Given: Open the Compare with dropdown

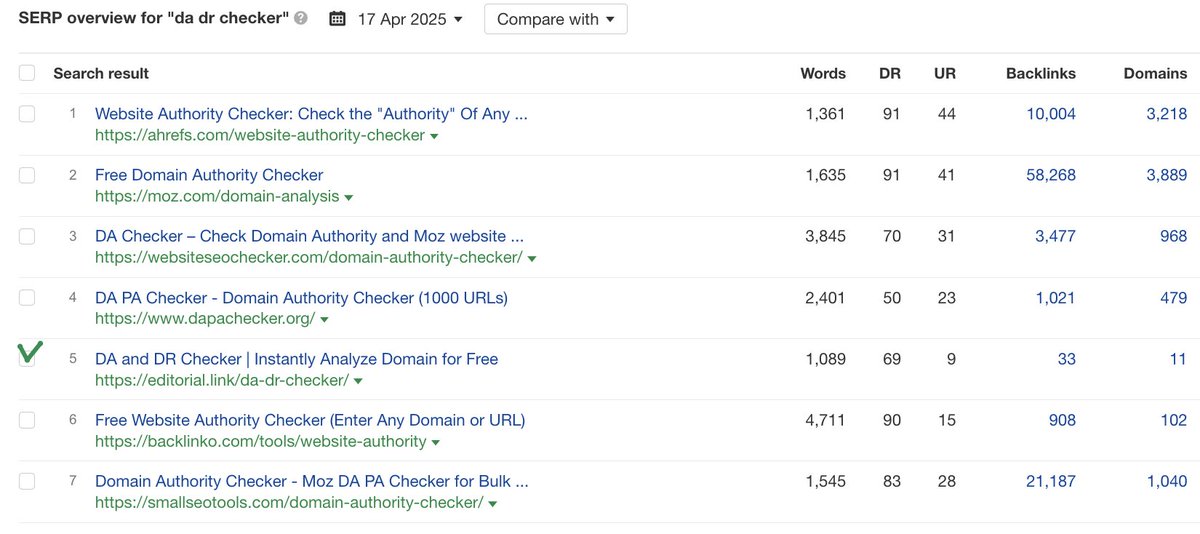Looking at the screenshot, I should [556, 19].
